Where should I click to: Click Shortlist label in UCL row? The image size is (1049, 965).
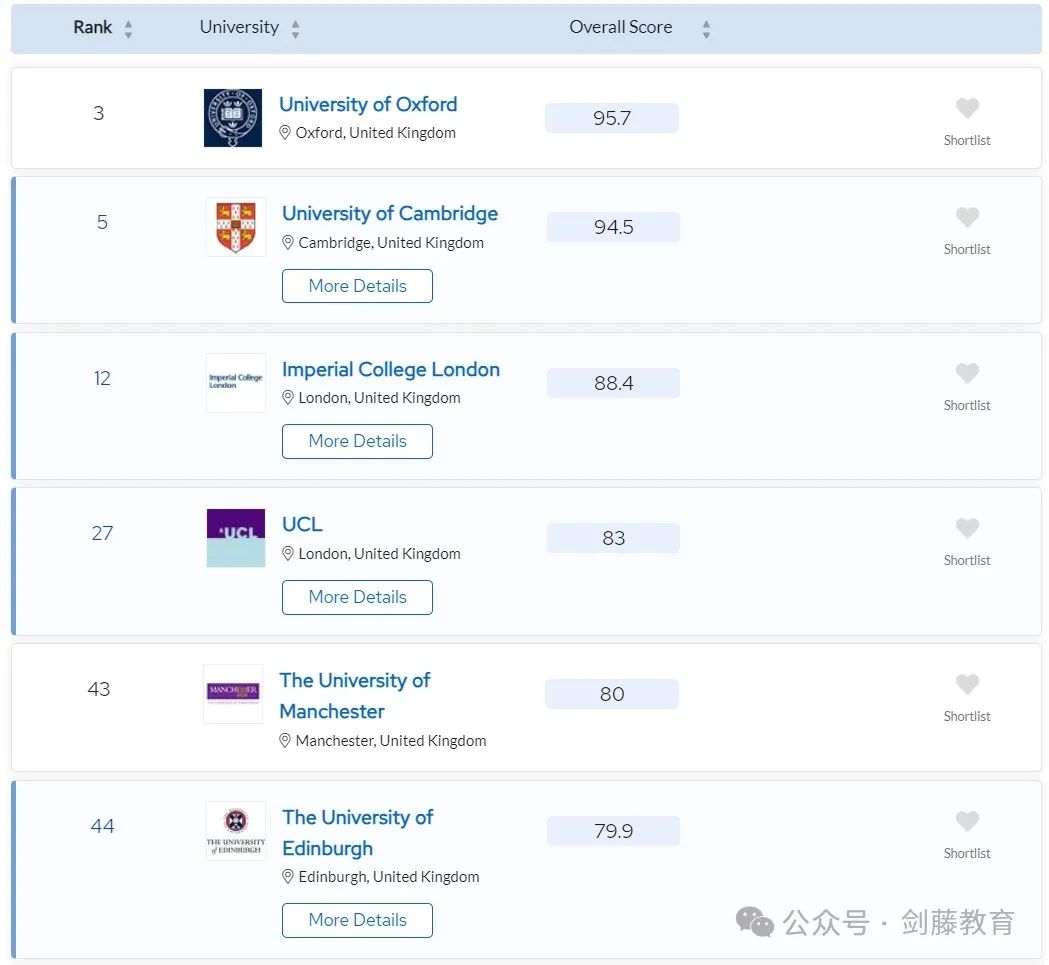click(967, 561)
